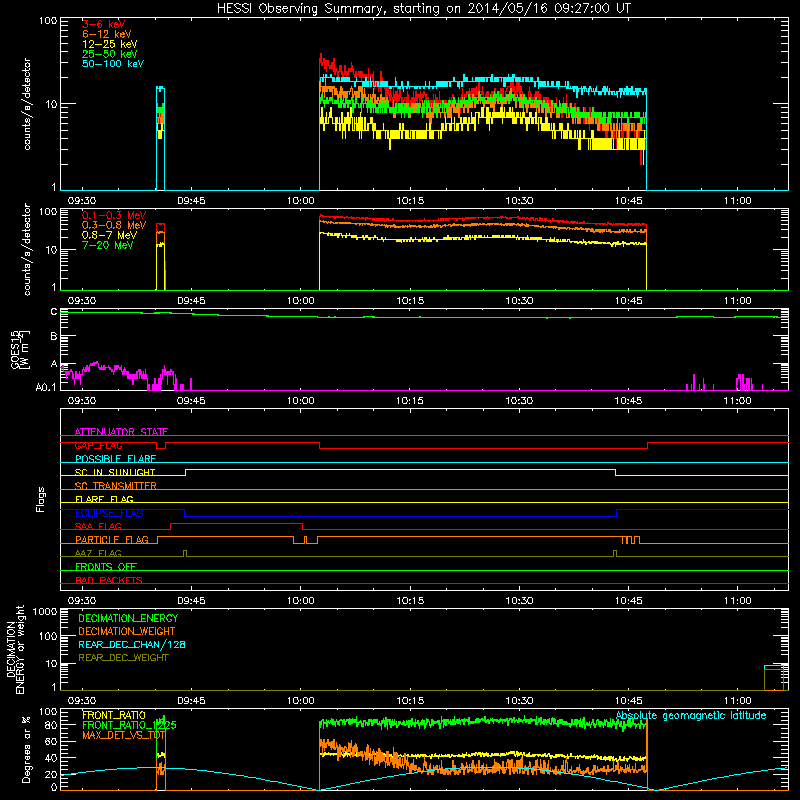The image size is (800, 800).
Task: Select the orange MAX_DET_VS_TOT legend label
Action: pos(123,735)
